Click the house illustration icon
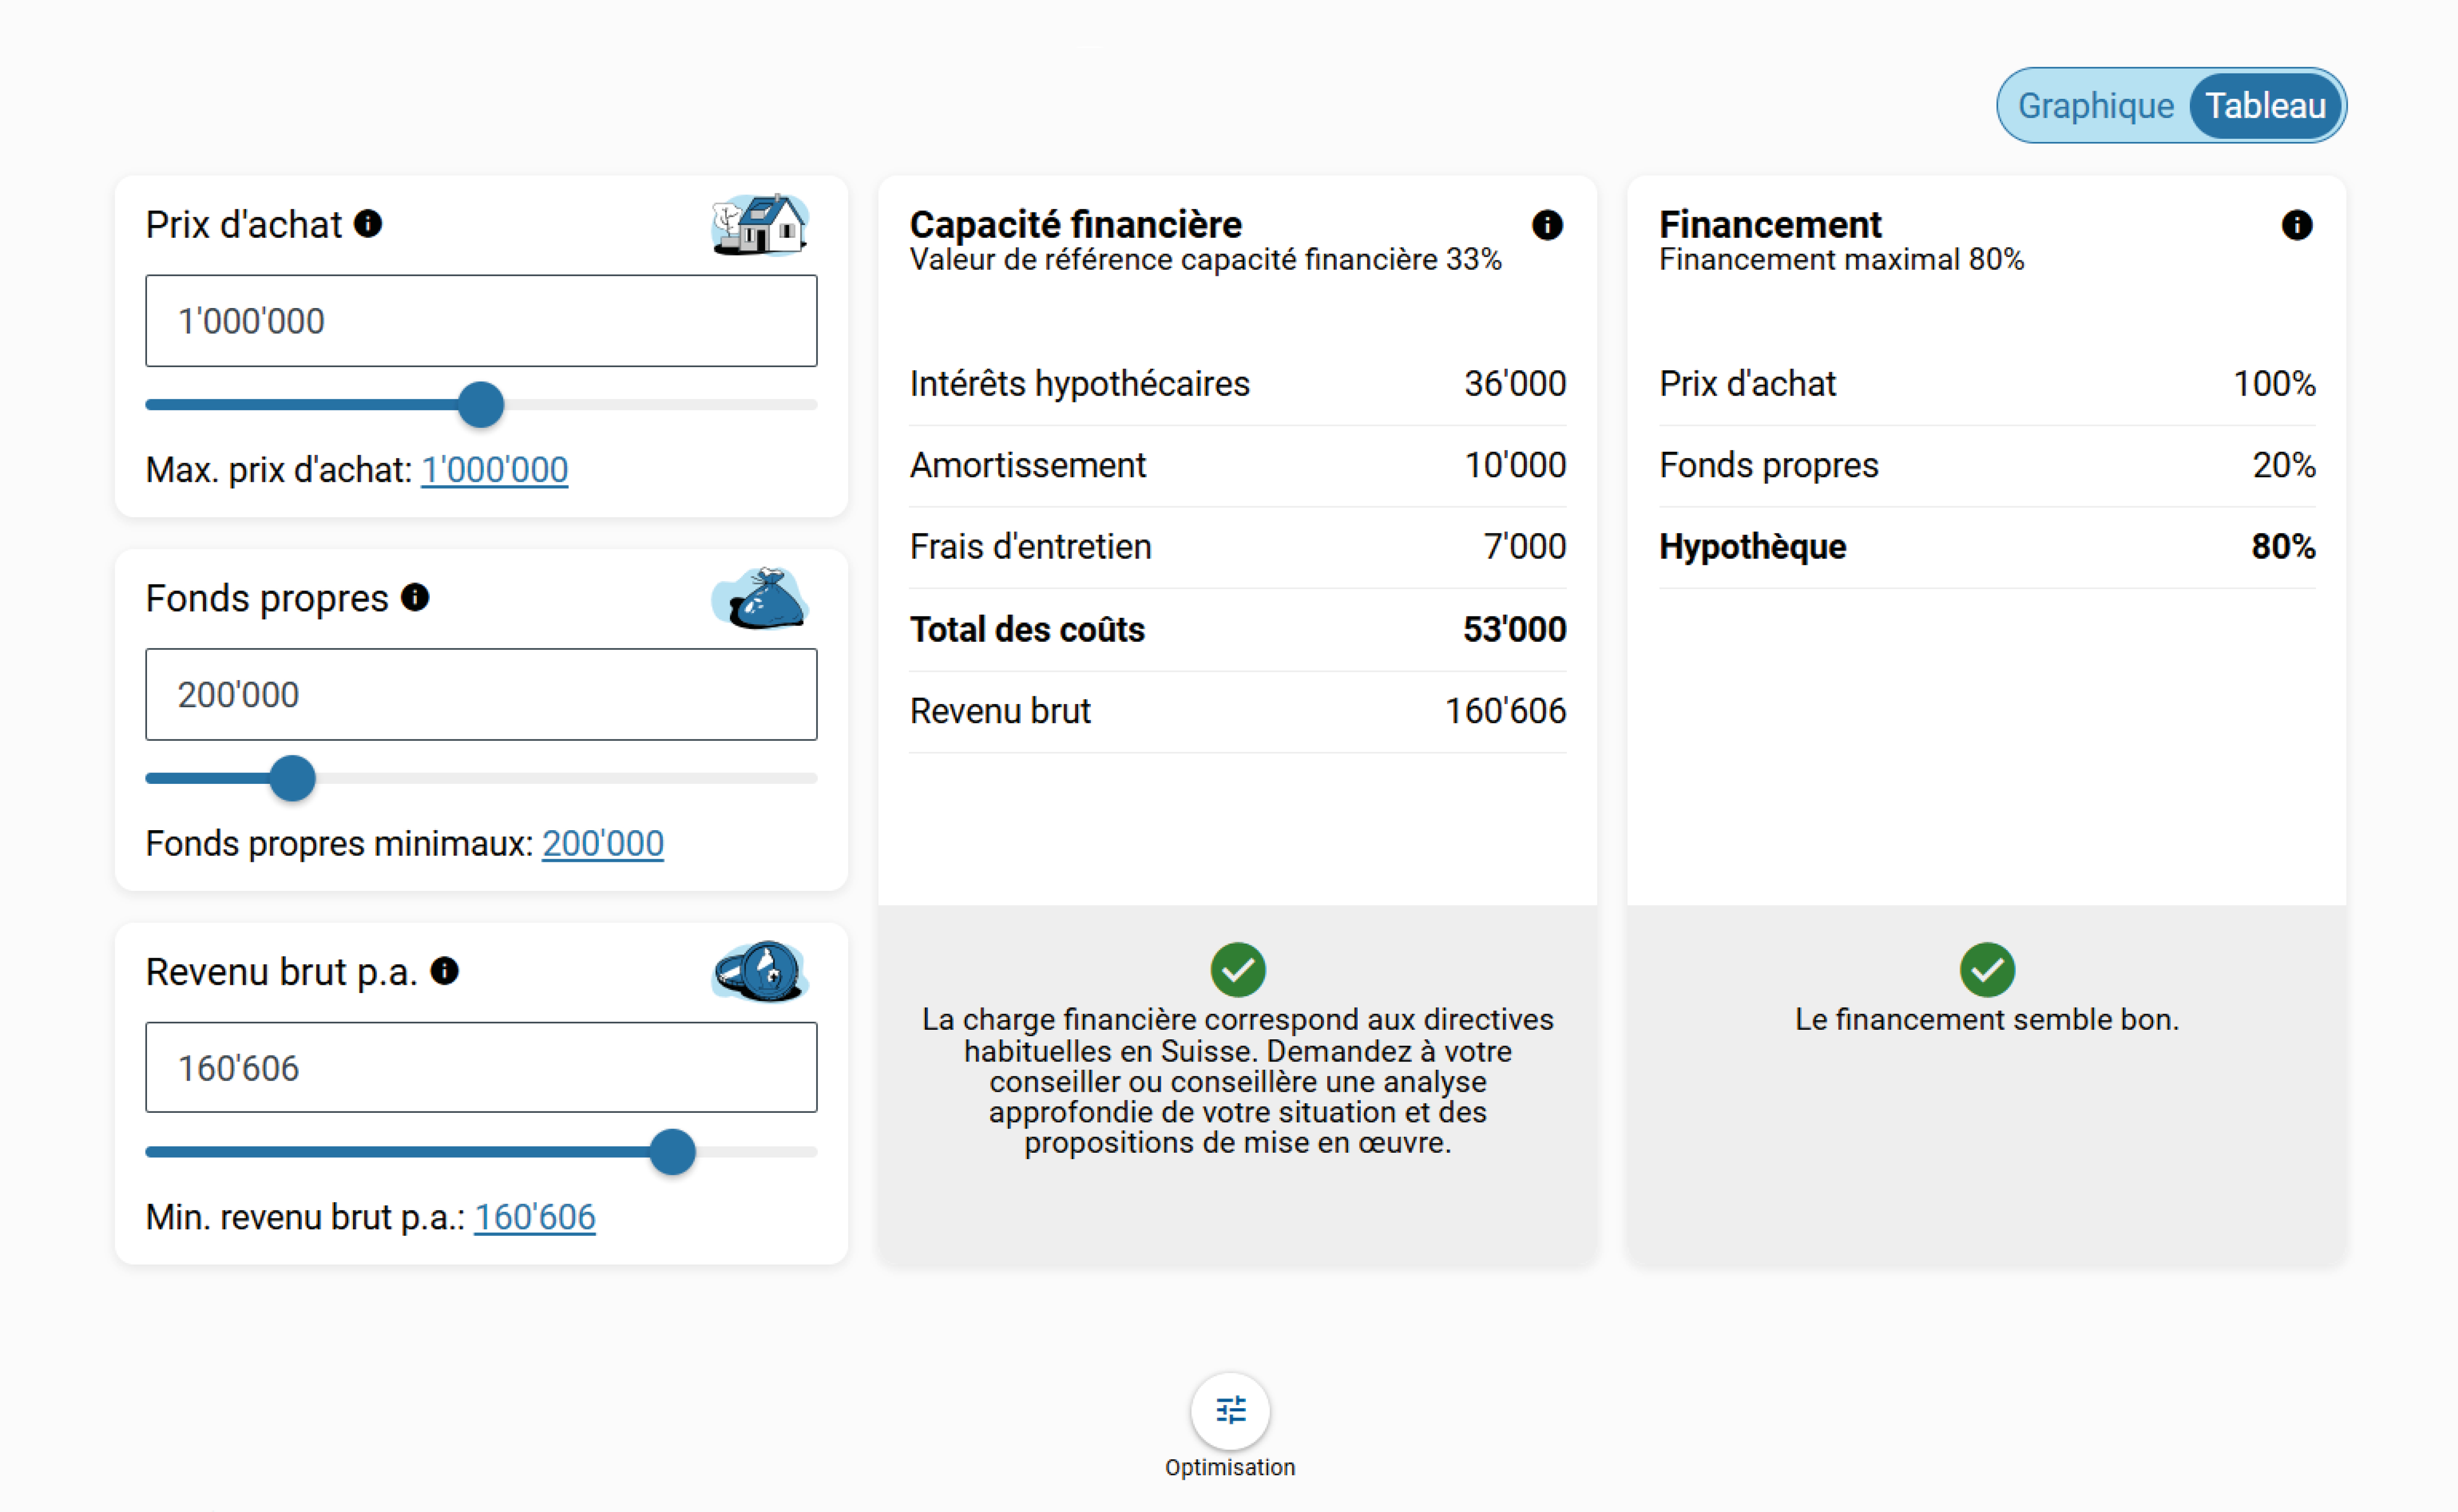2458x1512 pixels. [761, 224]
